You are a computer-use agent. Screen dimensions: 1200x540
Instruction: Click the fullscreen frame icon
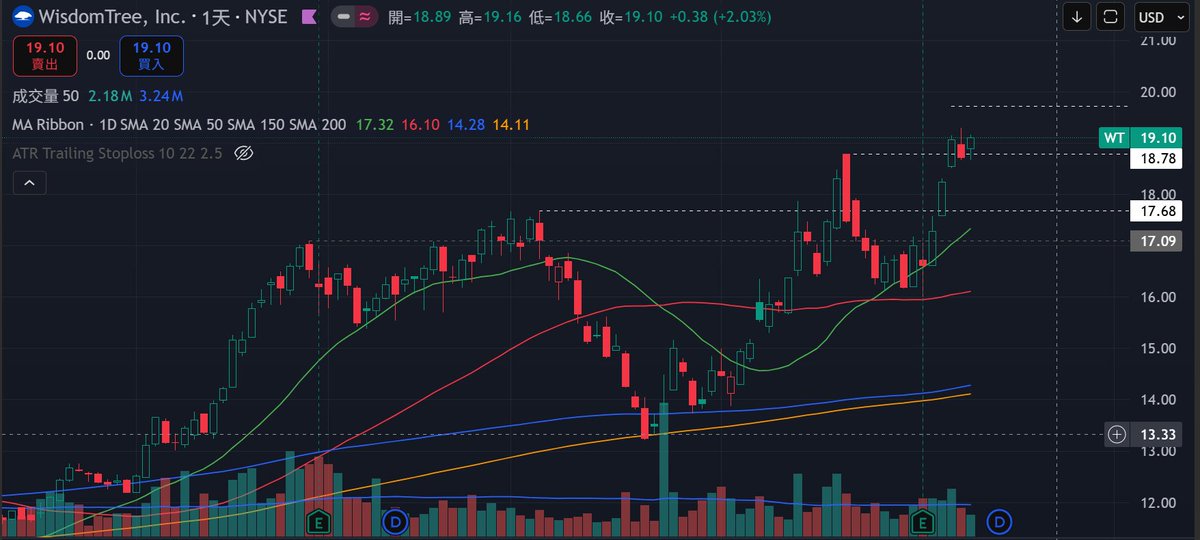click(1110, 17)
